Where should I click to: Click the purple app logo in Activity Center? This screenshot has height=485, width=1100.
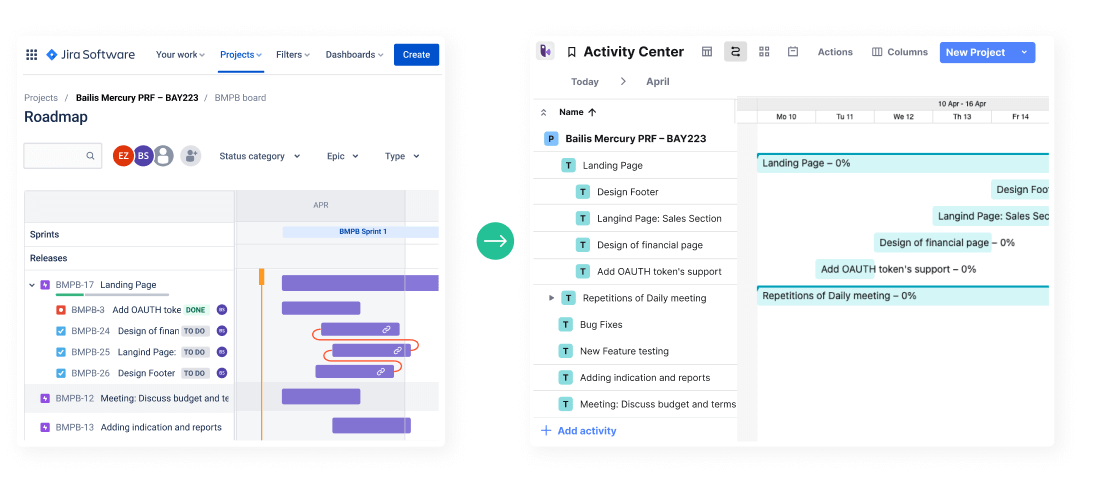point(545,51)
